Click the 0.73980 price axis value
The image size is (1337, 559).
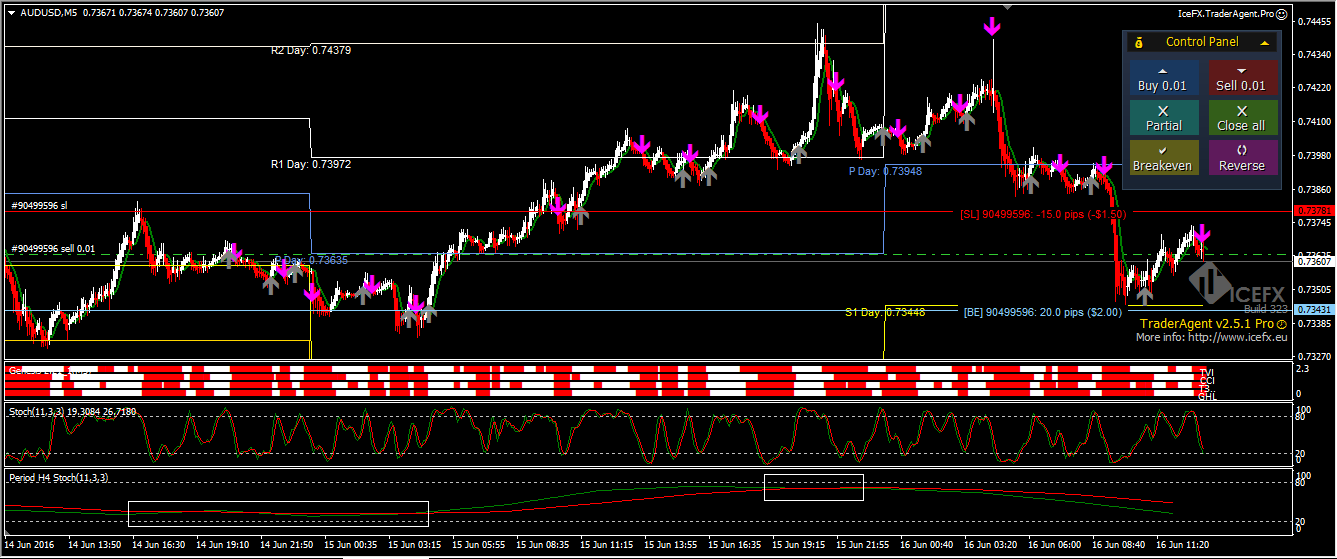(1315, 155)
